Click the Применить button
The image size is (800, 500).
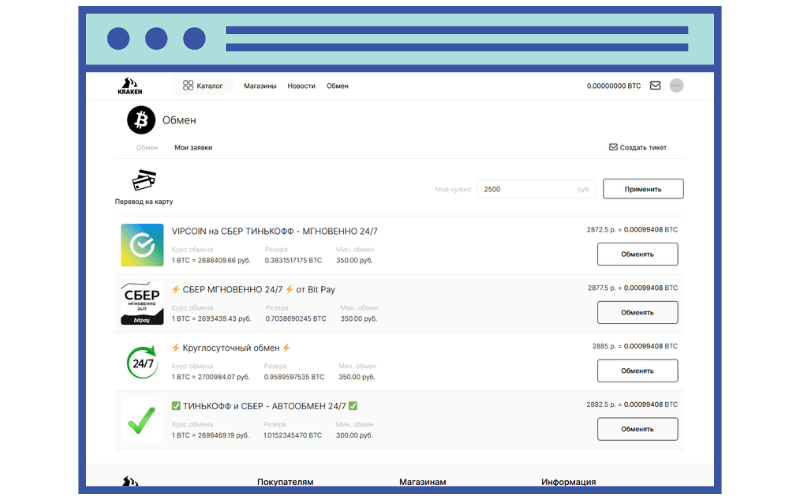(x=643, y=189)
